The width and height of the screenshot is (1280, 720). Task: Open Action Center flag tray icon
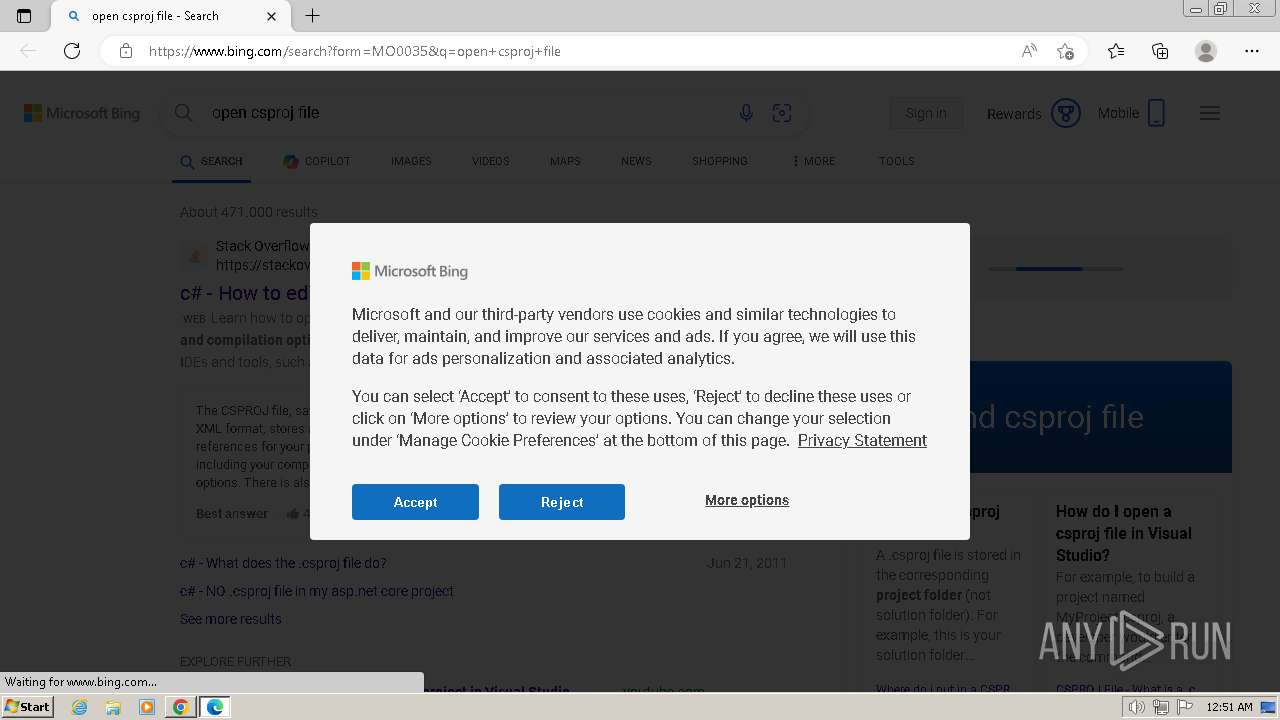tap(1184, 707)
